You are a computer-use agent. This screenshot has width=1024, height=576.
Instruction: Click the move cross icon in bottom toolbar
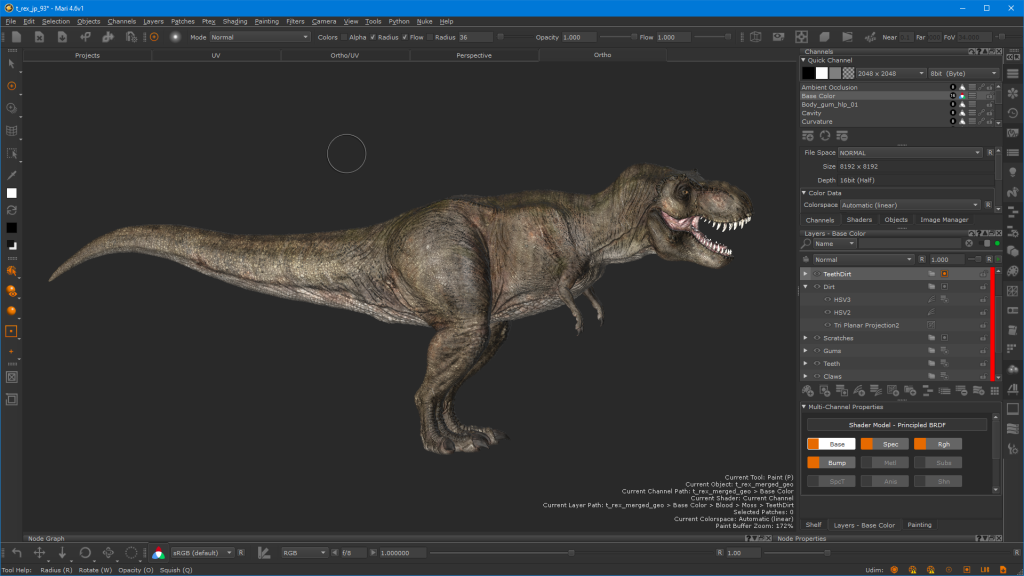coord(39,552)
